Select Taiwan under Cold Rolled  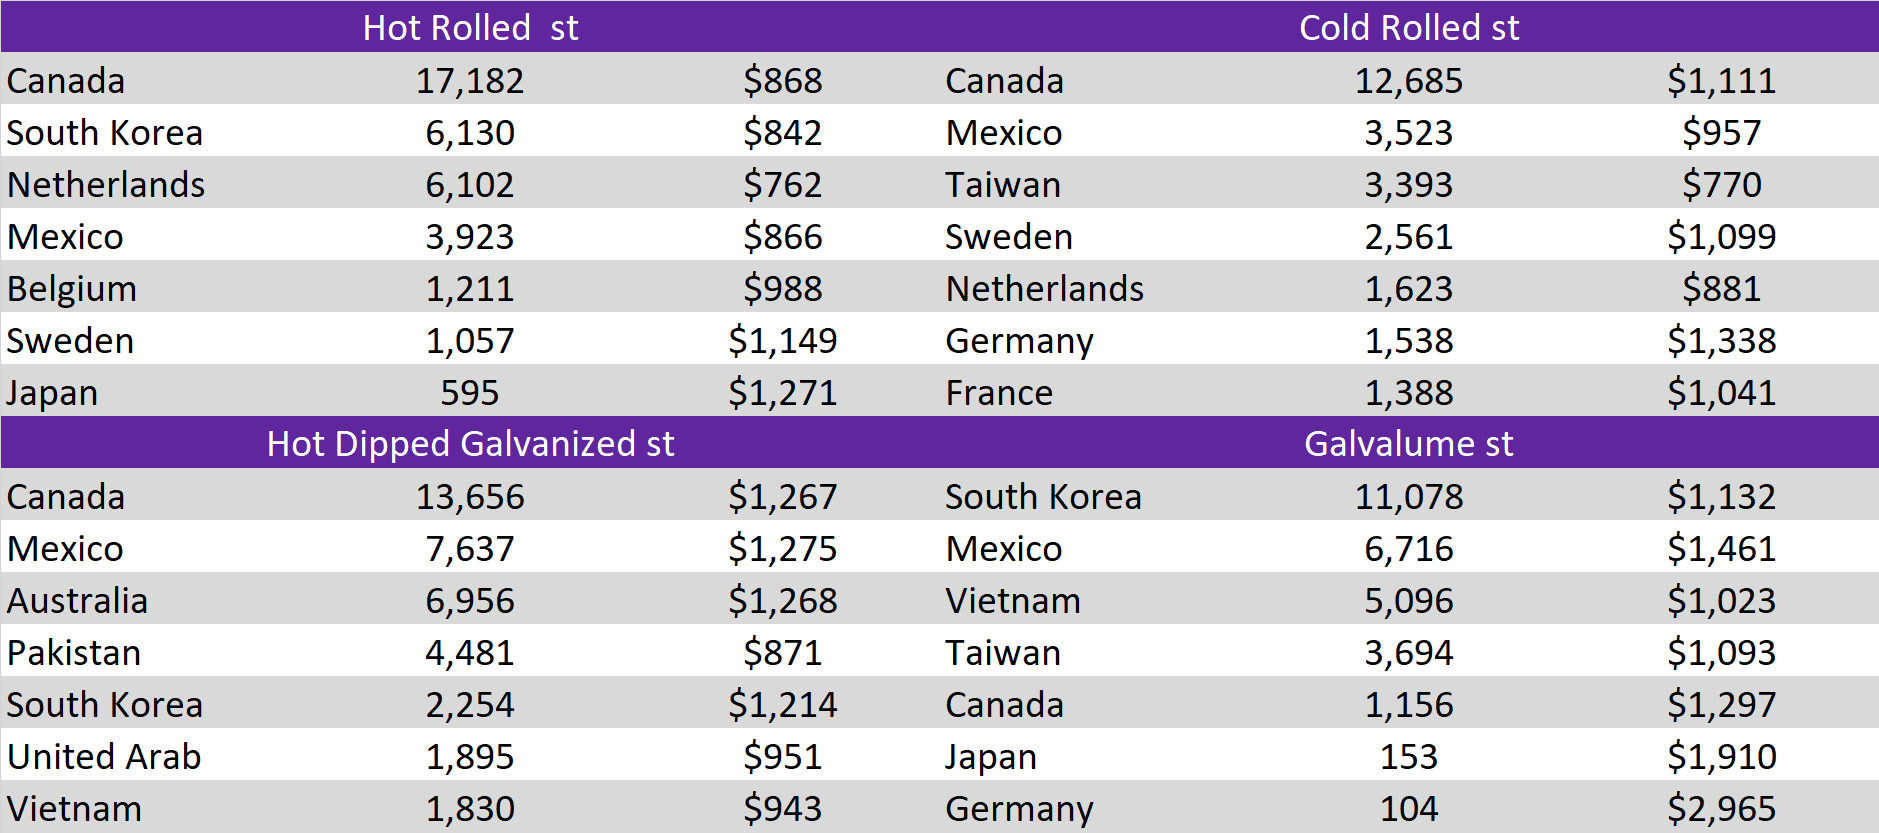(1003, 185)
